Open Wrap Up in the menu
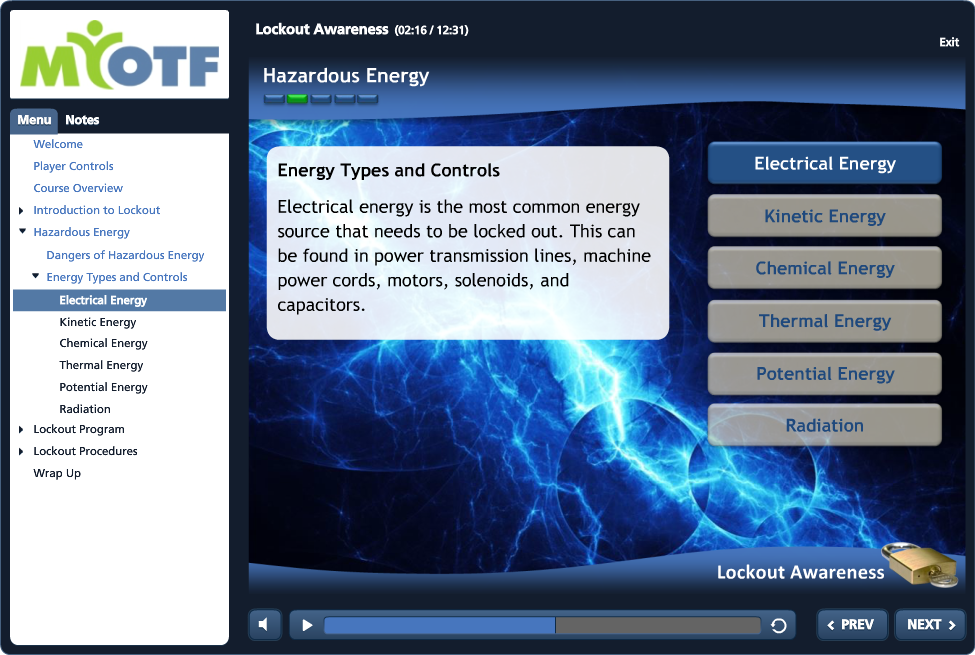The image size is (975, 655). pyautogui.click(x=57, y=473)
